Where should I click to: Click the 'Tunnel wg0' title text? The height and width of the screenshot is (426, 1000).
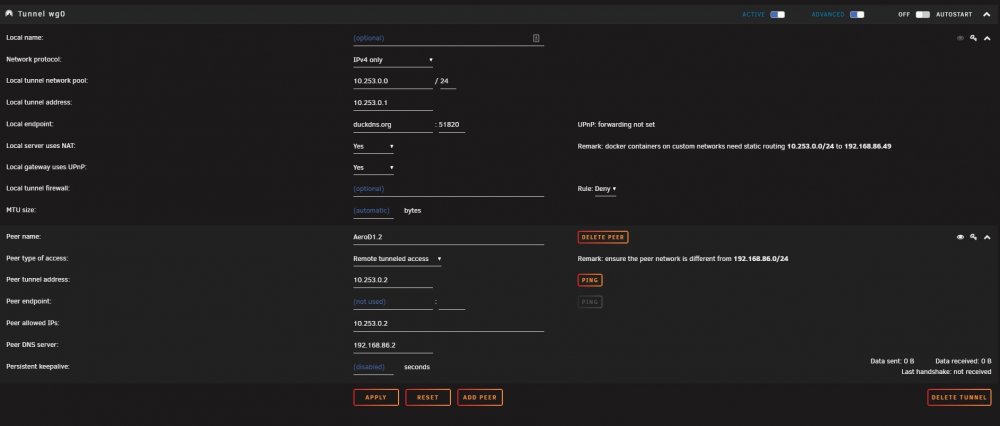pos(41,14)
